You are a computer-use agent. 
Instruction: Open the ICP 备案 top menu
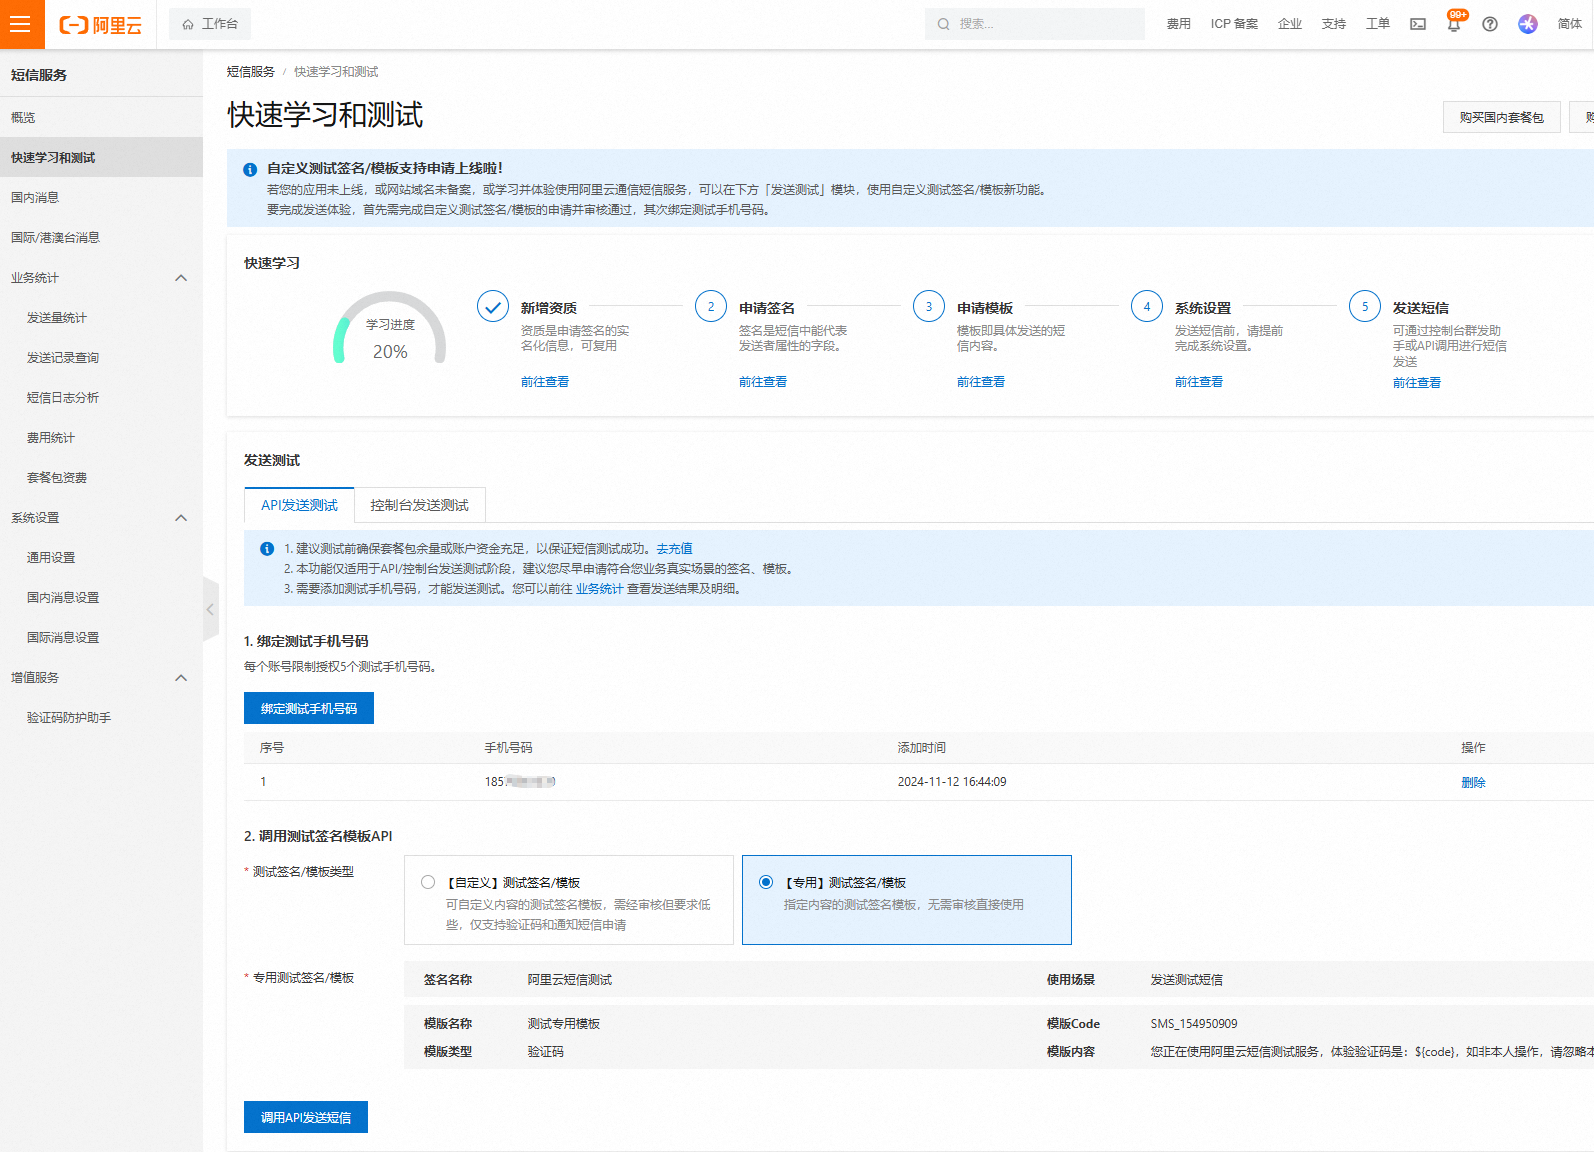click(x=1234, y=24)
